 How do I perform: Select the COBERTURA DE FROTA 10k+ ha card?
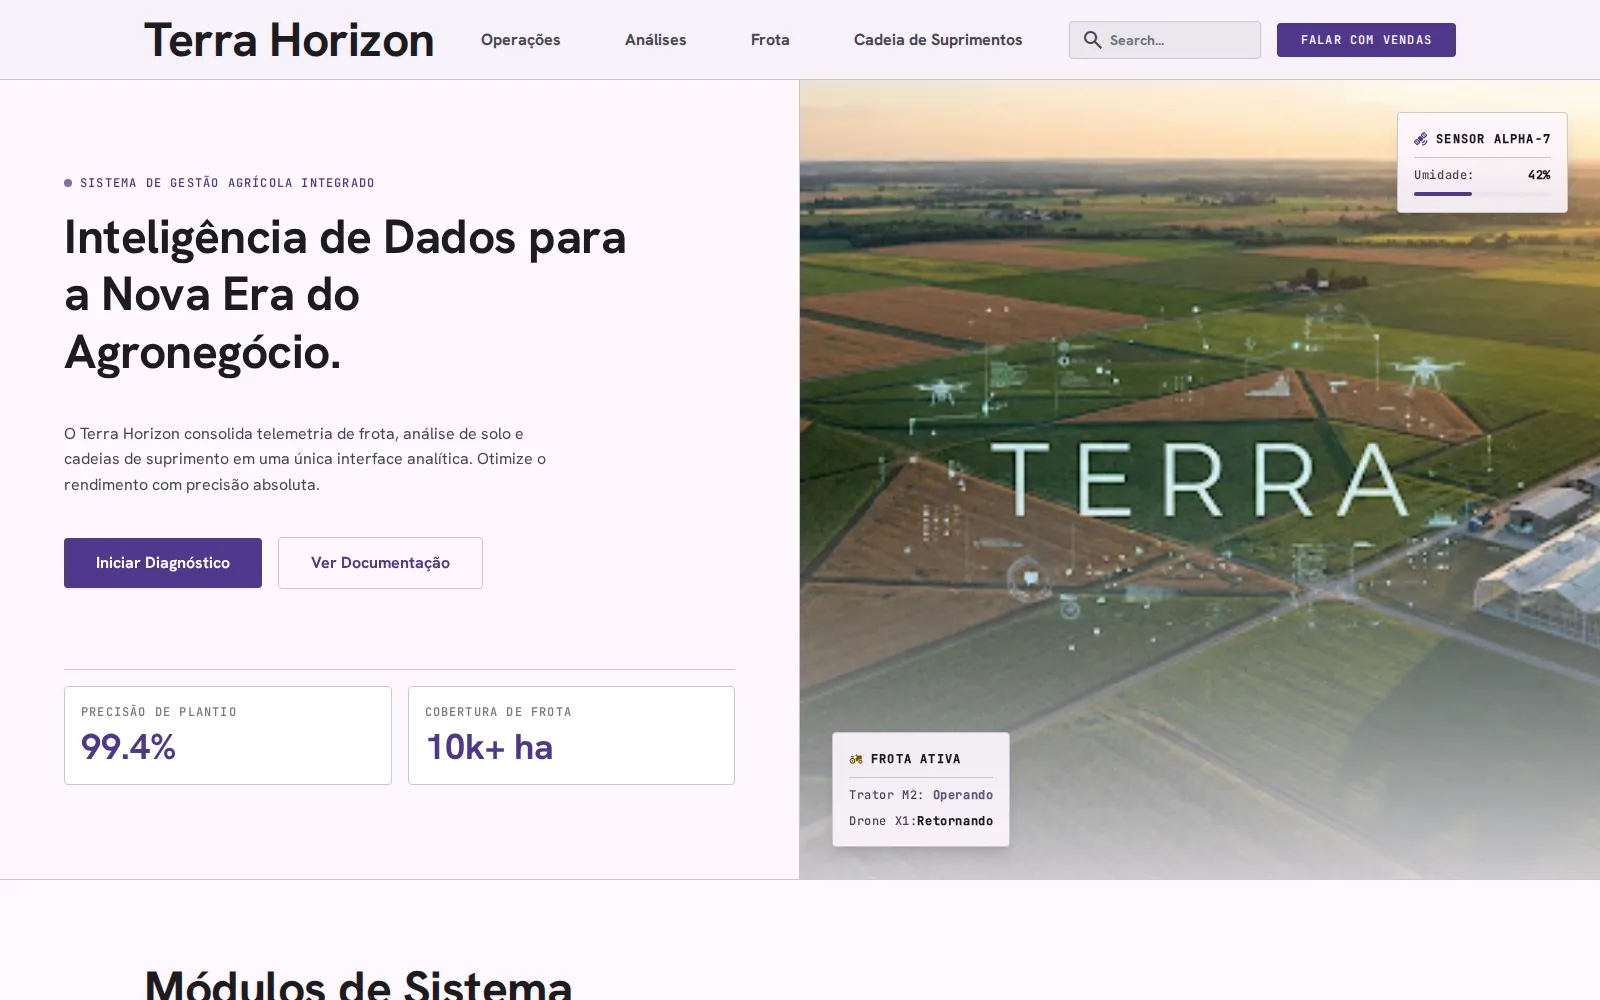coord(571,735)
